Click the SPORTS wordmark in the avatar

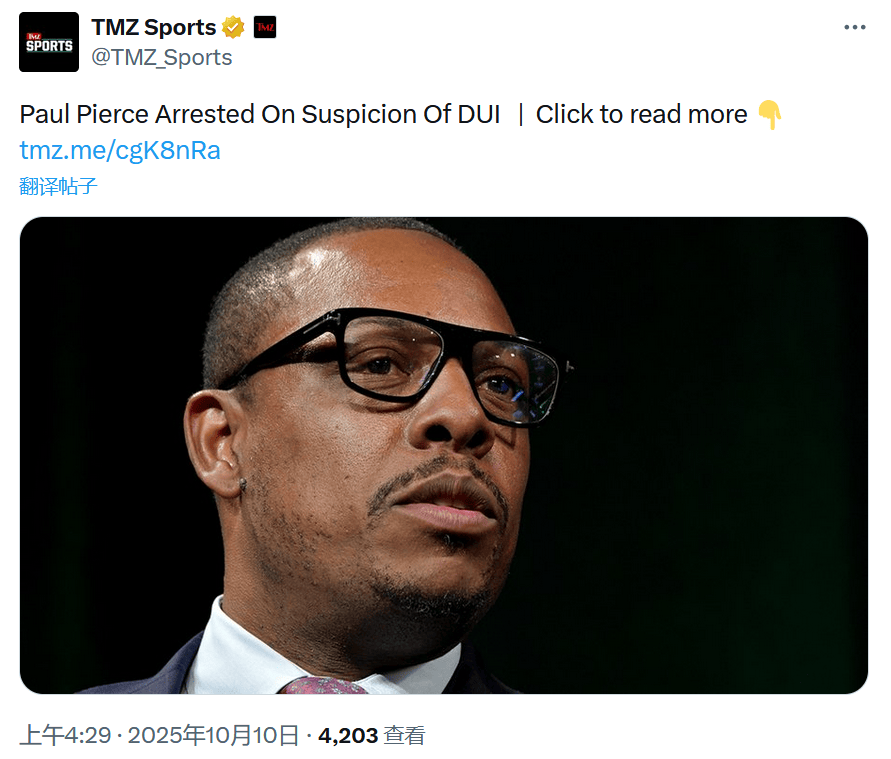(49, 46)
